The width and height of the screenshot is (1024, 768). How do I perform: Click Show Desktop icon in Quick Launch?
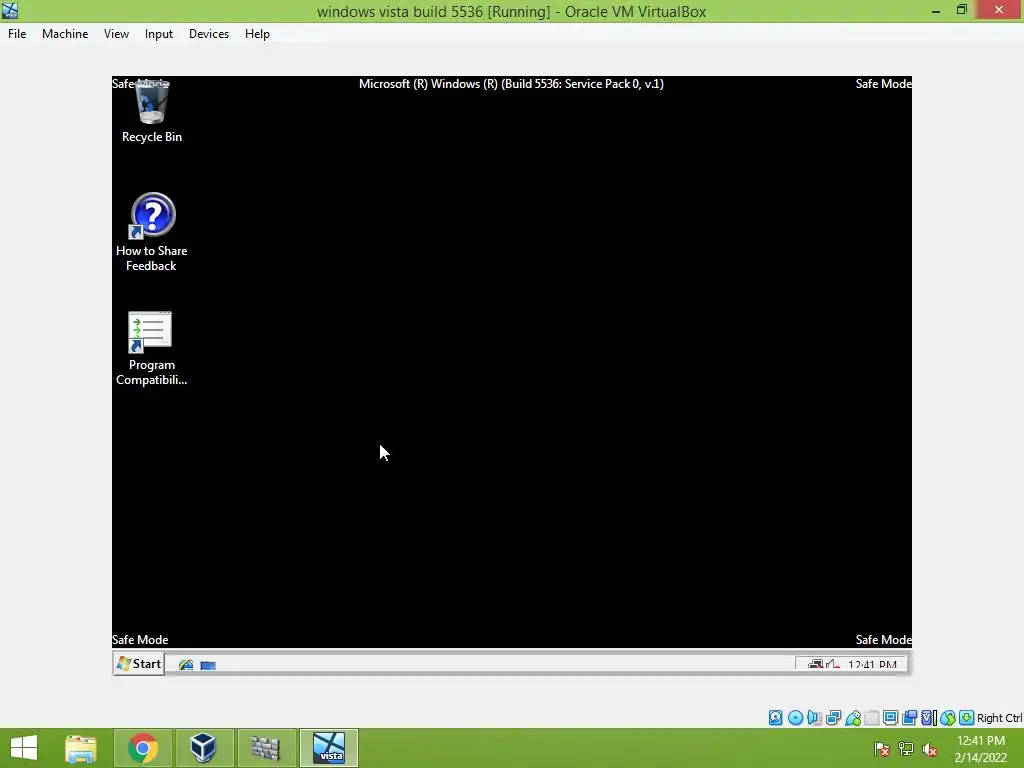point(208,665)
